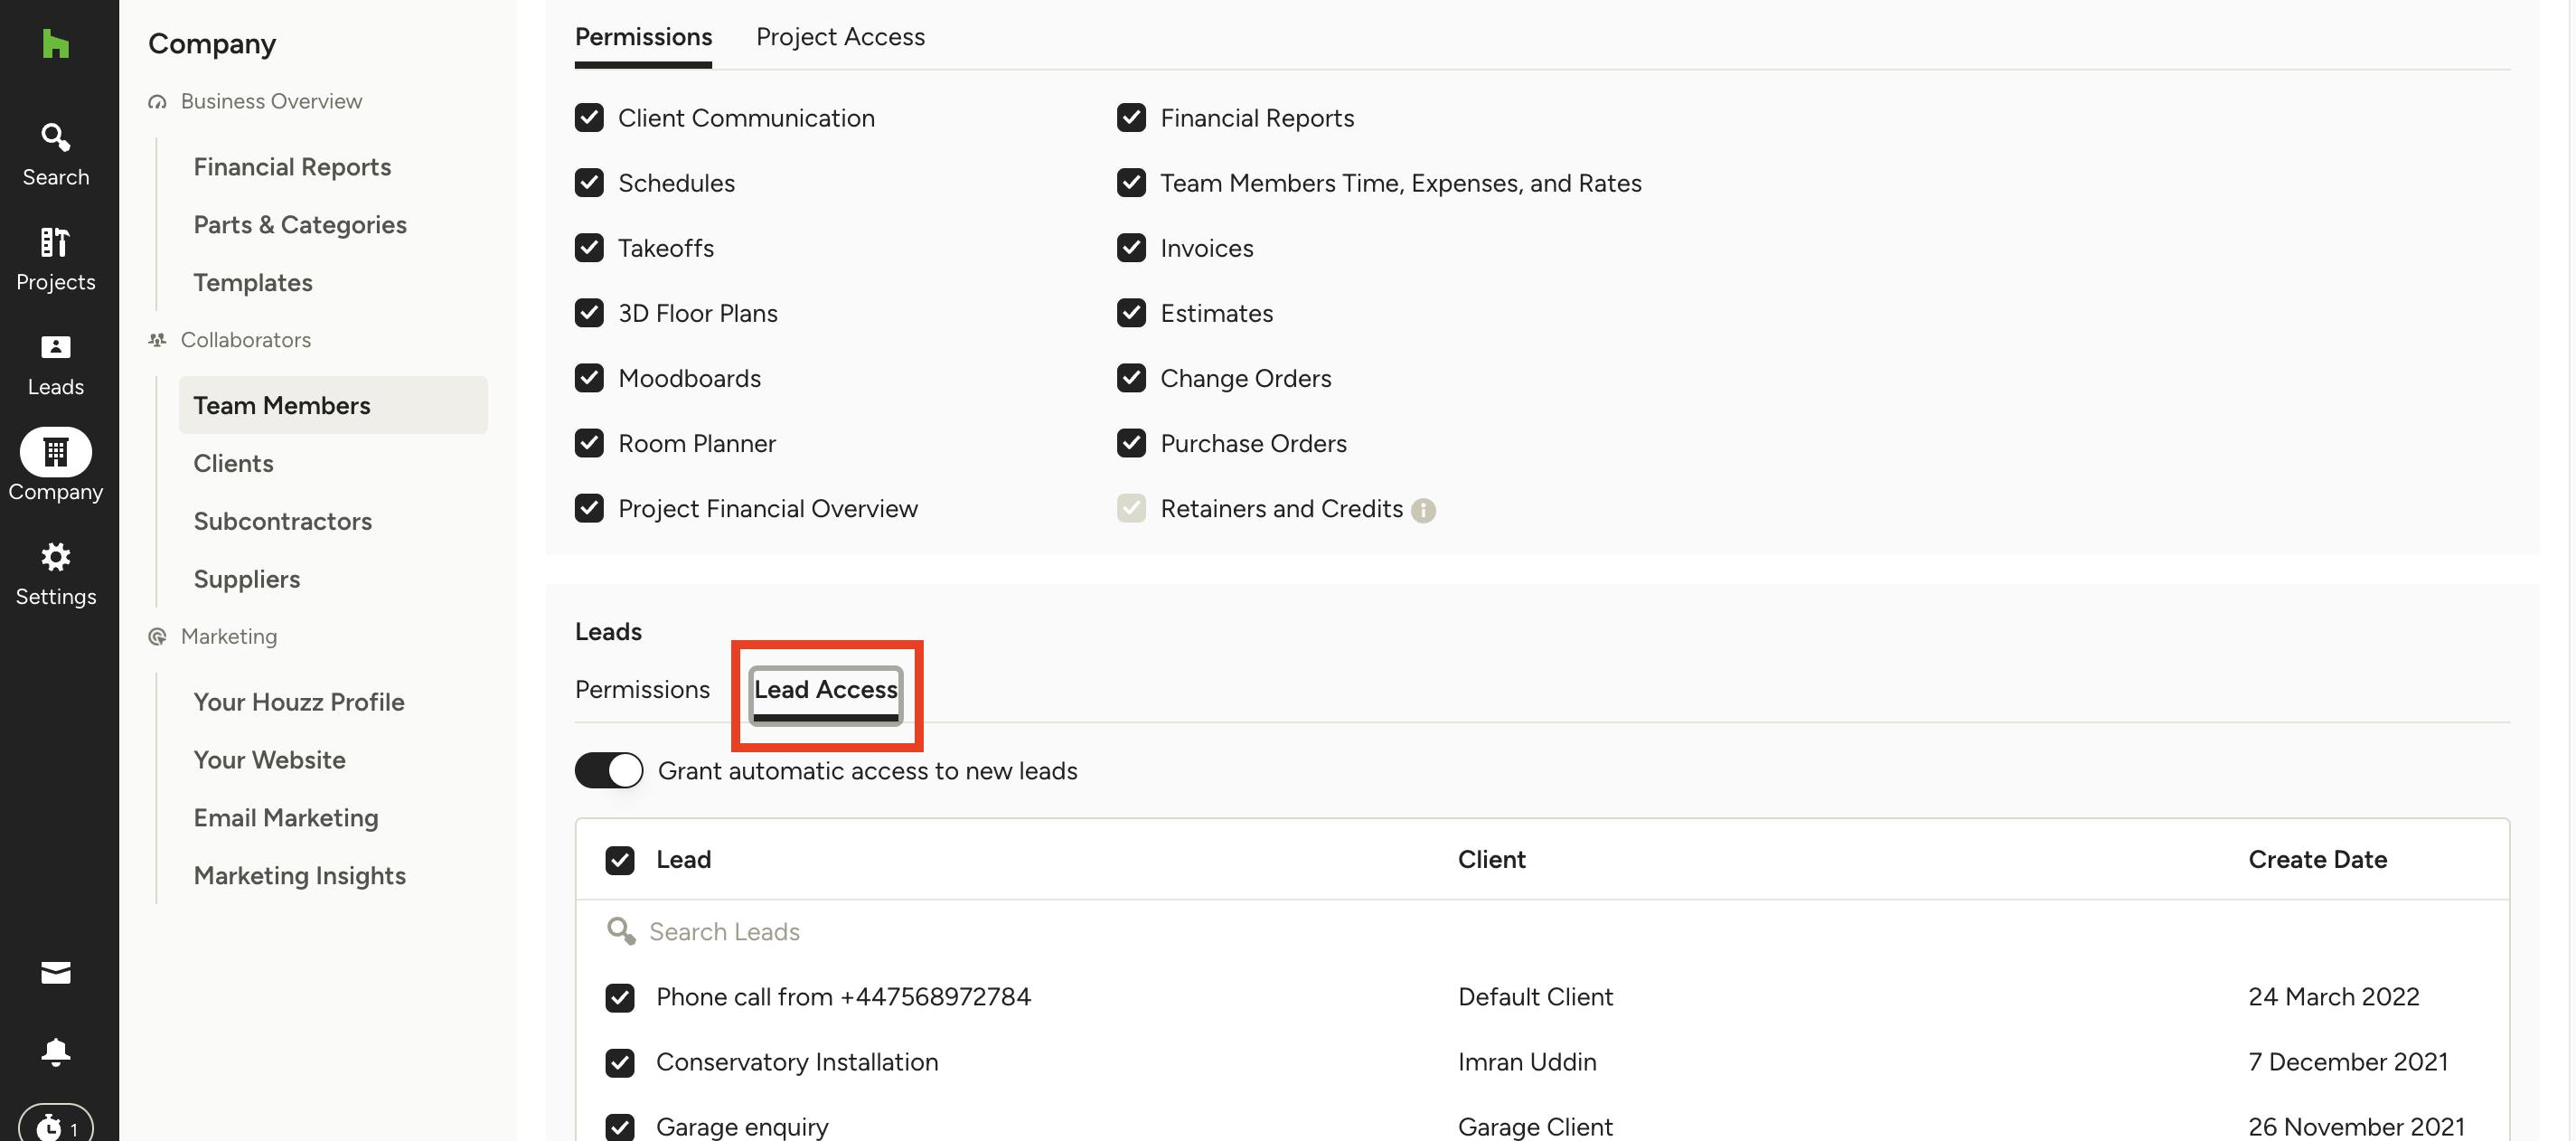Uncheck Change Orders permission

coord(1131,378)
